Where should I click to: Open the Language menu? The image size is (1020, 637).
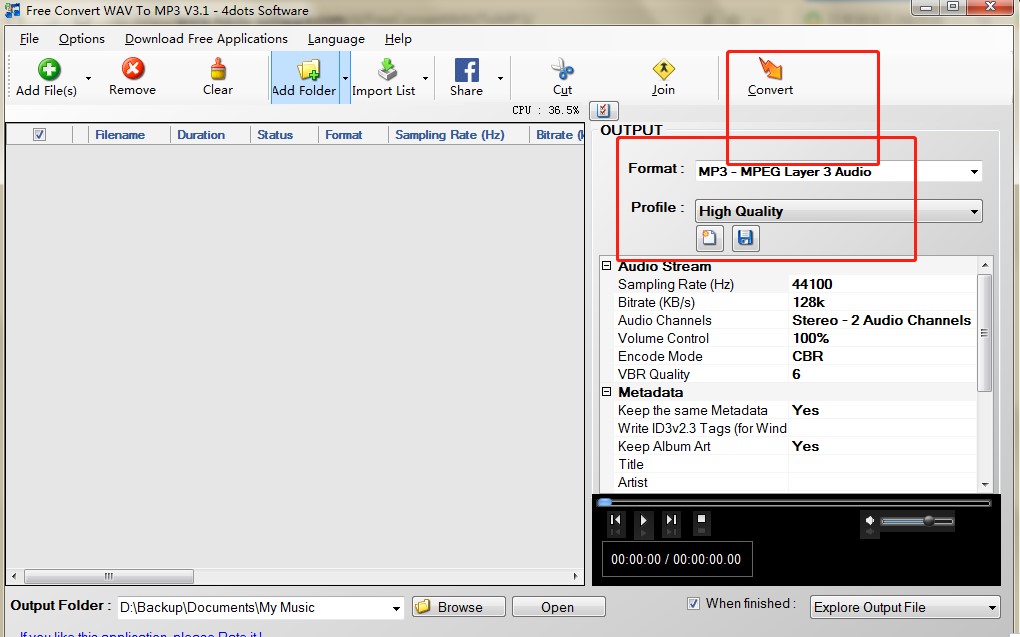[335, 39]
